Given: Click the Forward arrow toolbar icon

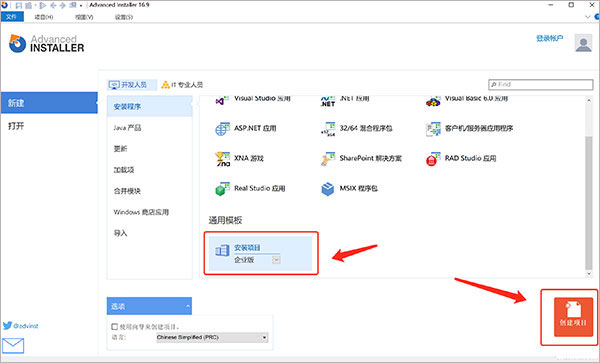Looking at the screenshot, I should (x=62, y=5).
